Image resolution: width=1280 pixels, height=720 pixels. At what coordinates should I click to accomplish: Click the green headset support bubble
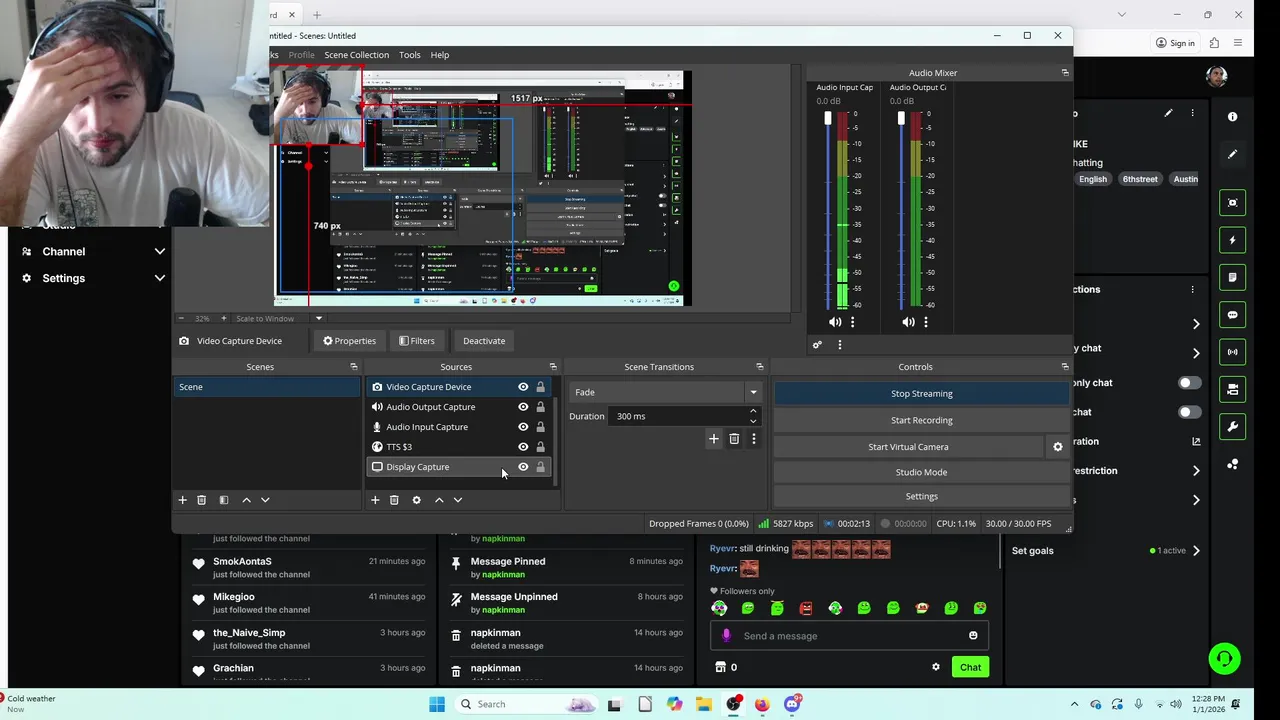pos(1225,658)
